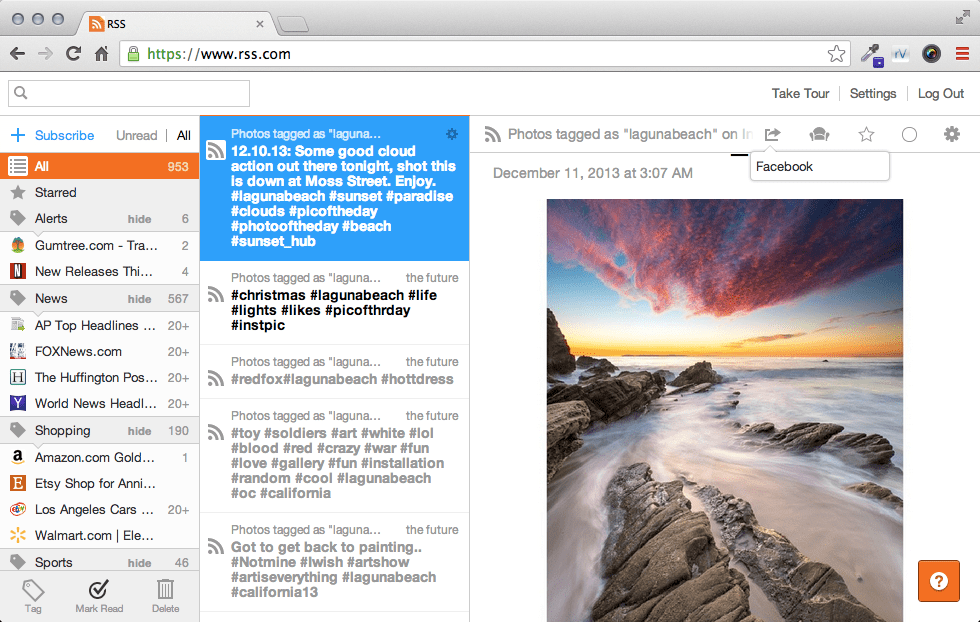Click the Delete trash icon
Screen dimensions: 980x622
pos(165,589)
